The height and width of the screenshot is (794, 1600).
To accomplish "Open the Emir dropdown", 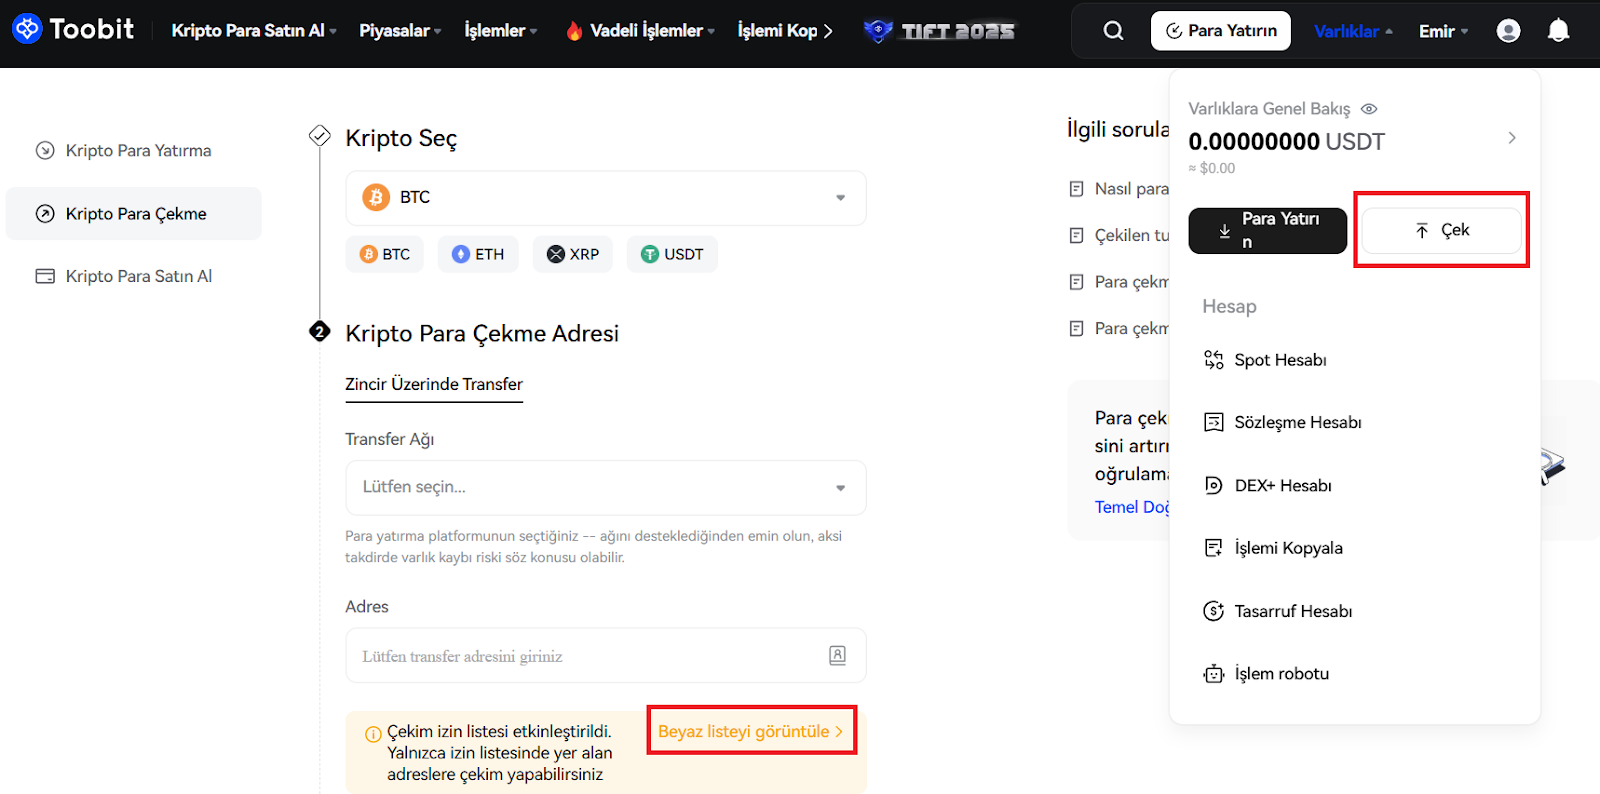I will (1443, 31).
